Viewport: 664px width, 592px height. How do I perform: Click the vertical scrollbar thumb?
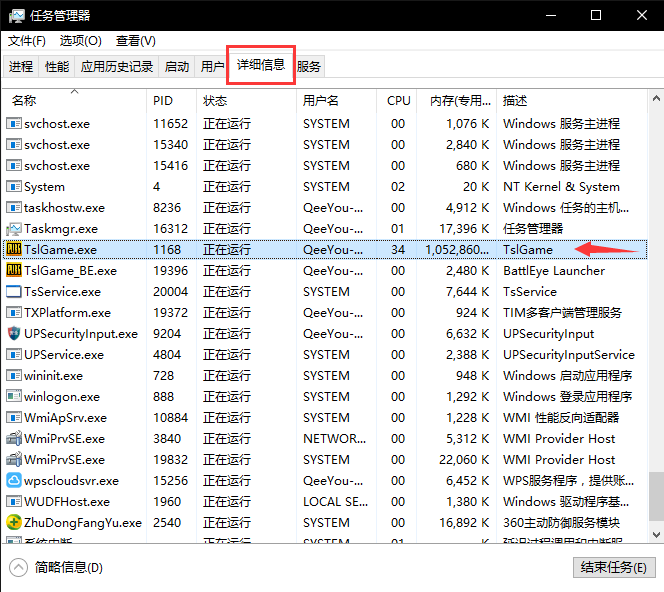point(656,496)
